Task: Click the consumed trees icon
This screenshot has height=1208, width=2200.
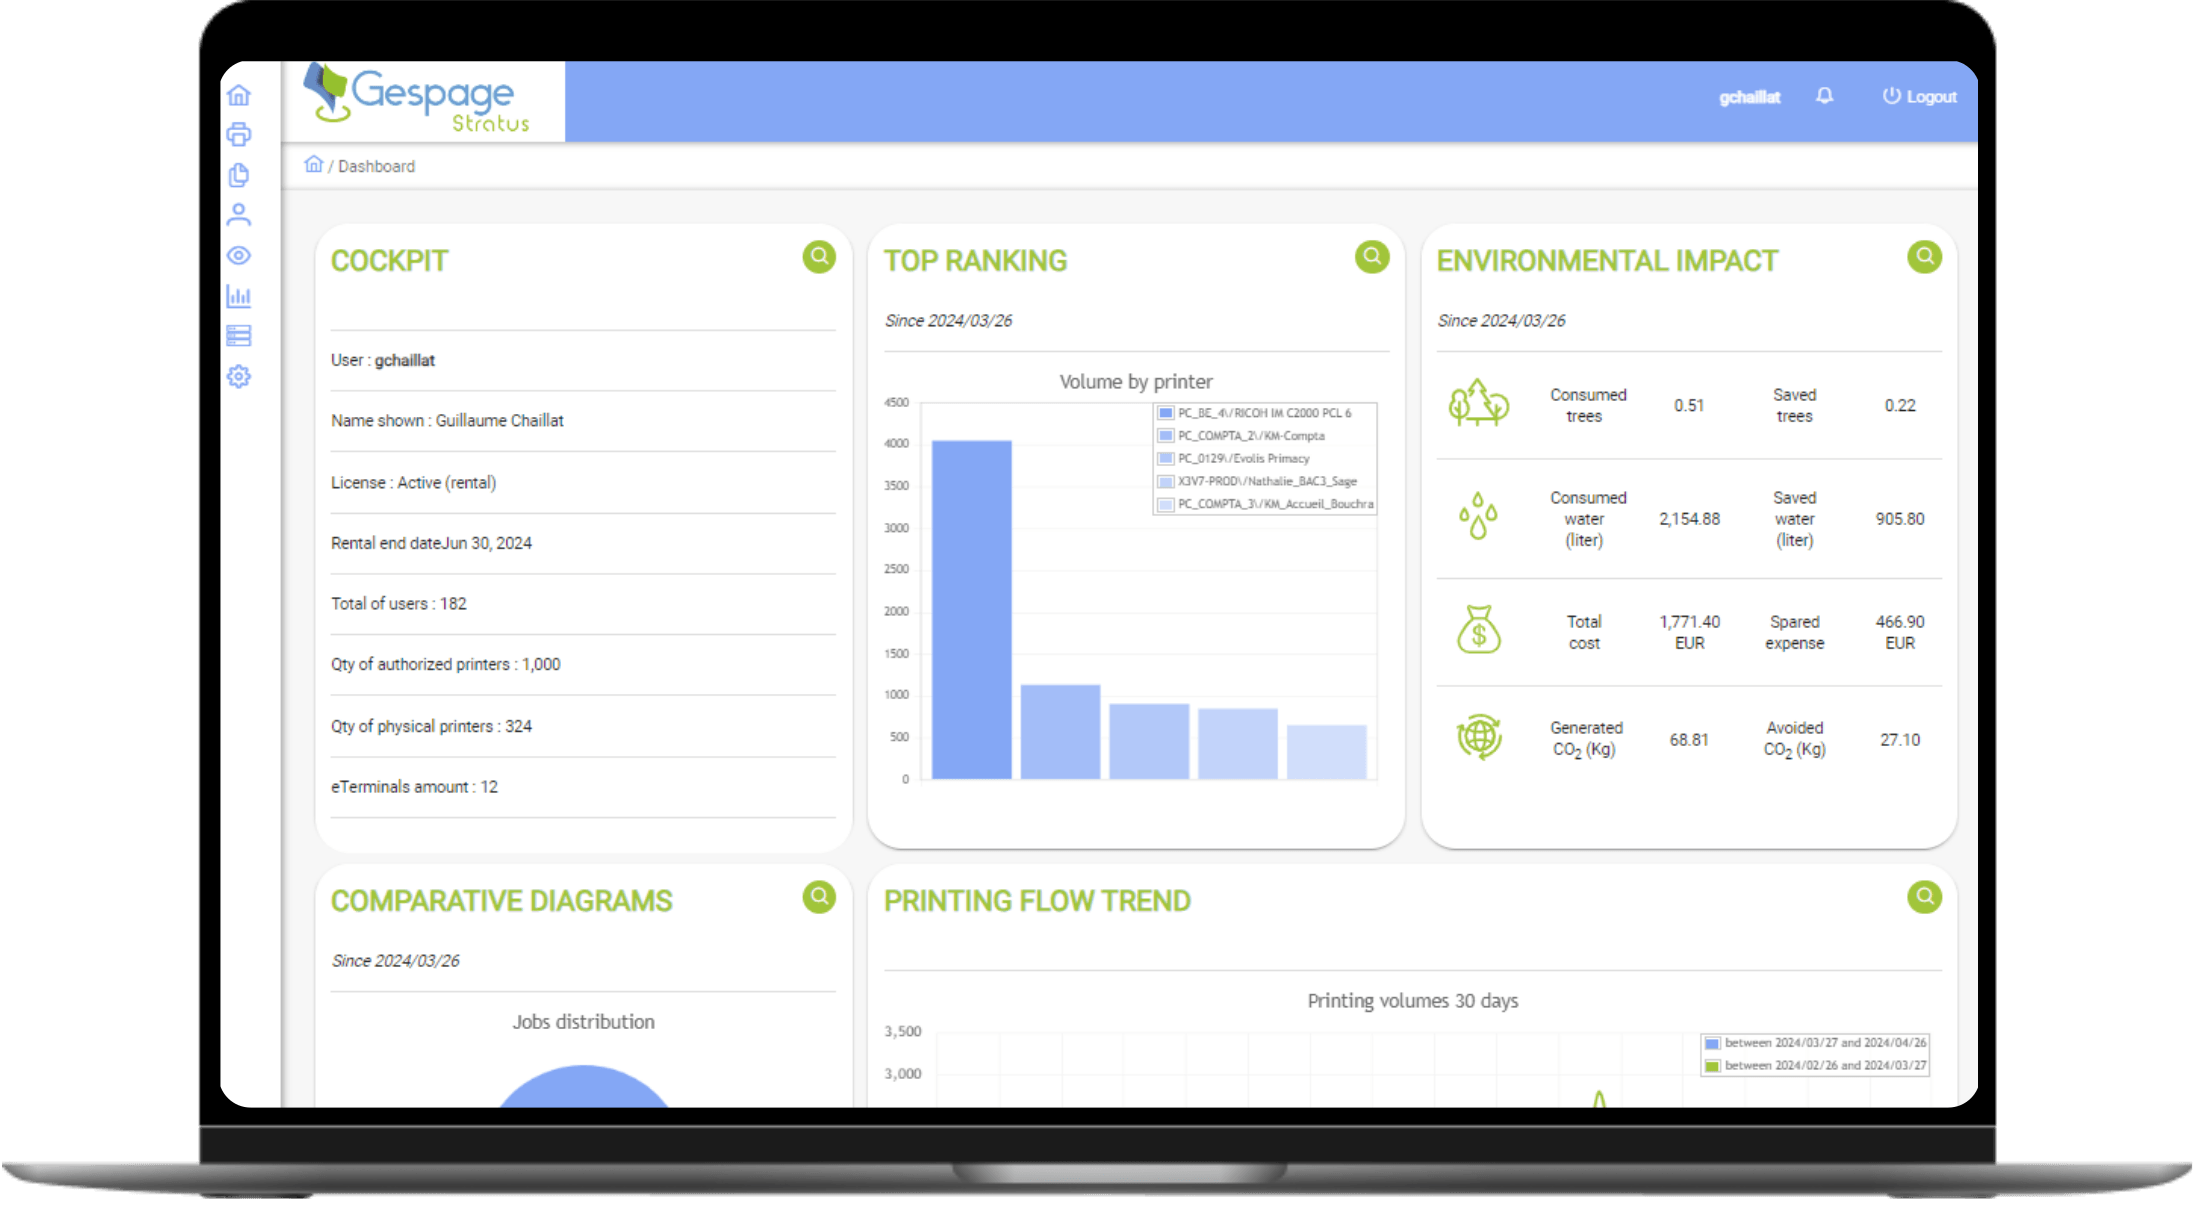Action: click(1479, 404)
